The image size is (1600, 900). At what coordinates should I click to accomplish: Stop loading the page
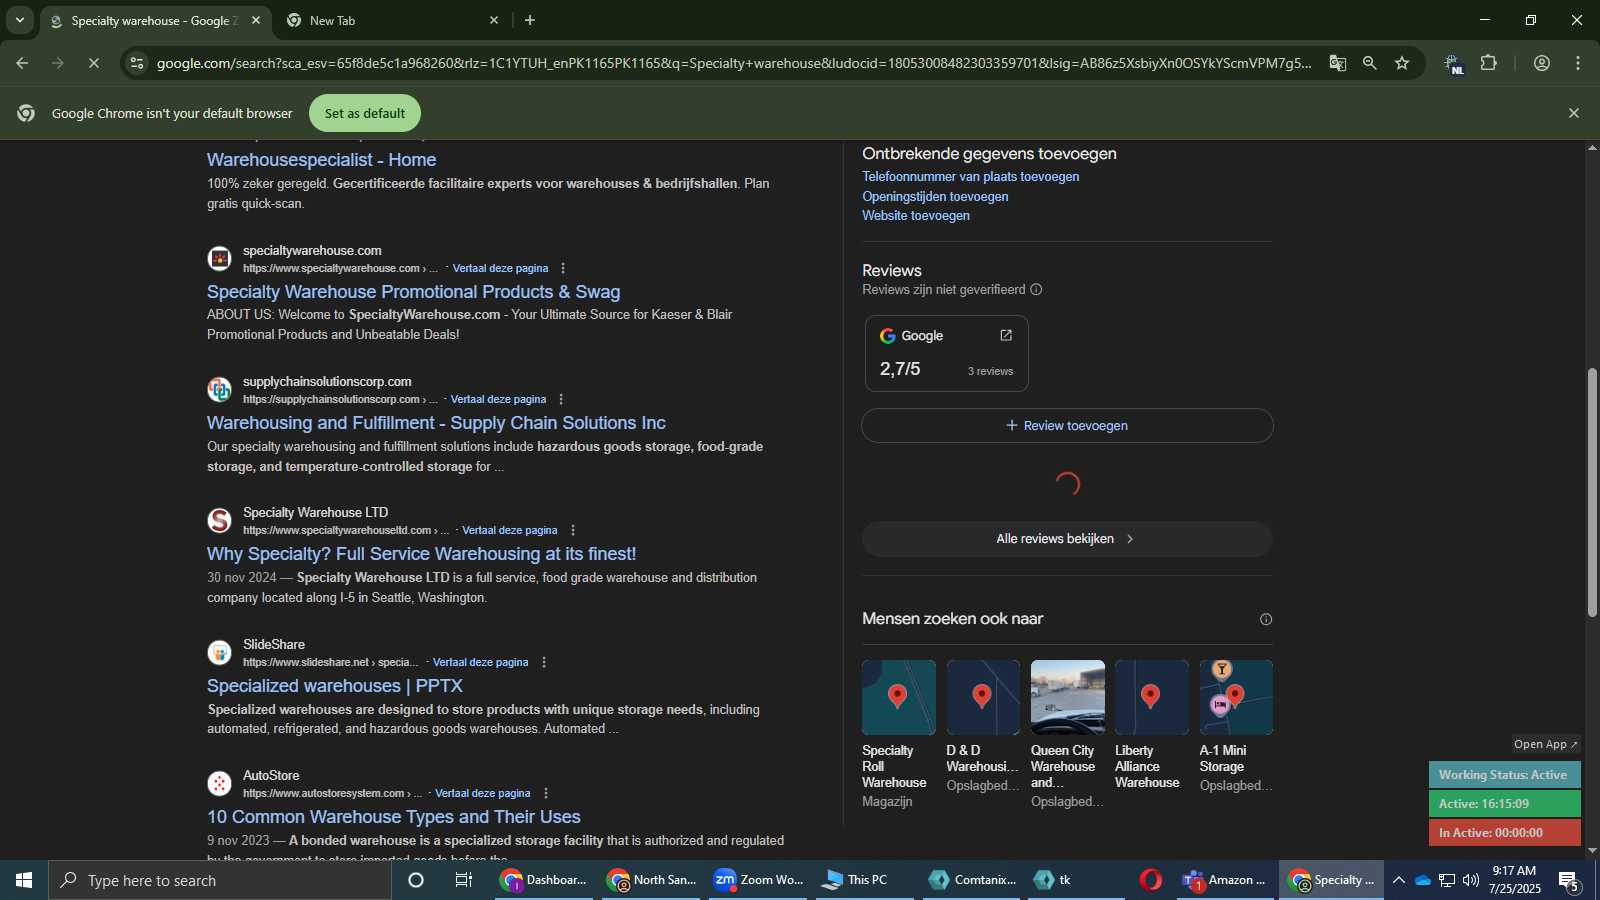93,63
